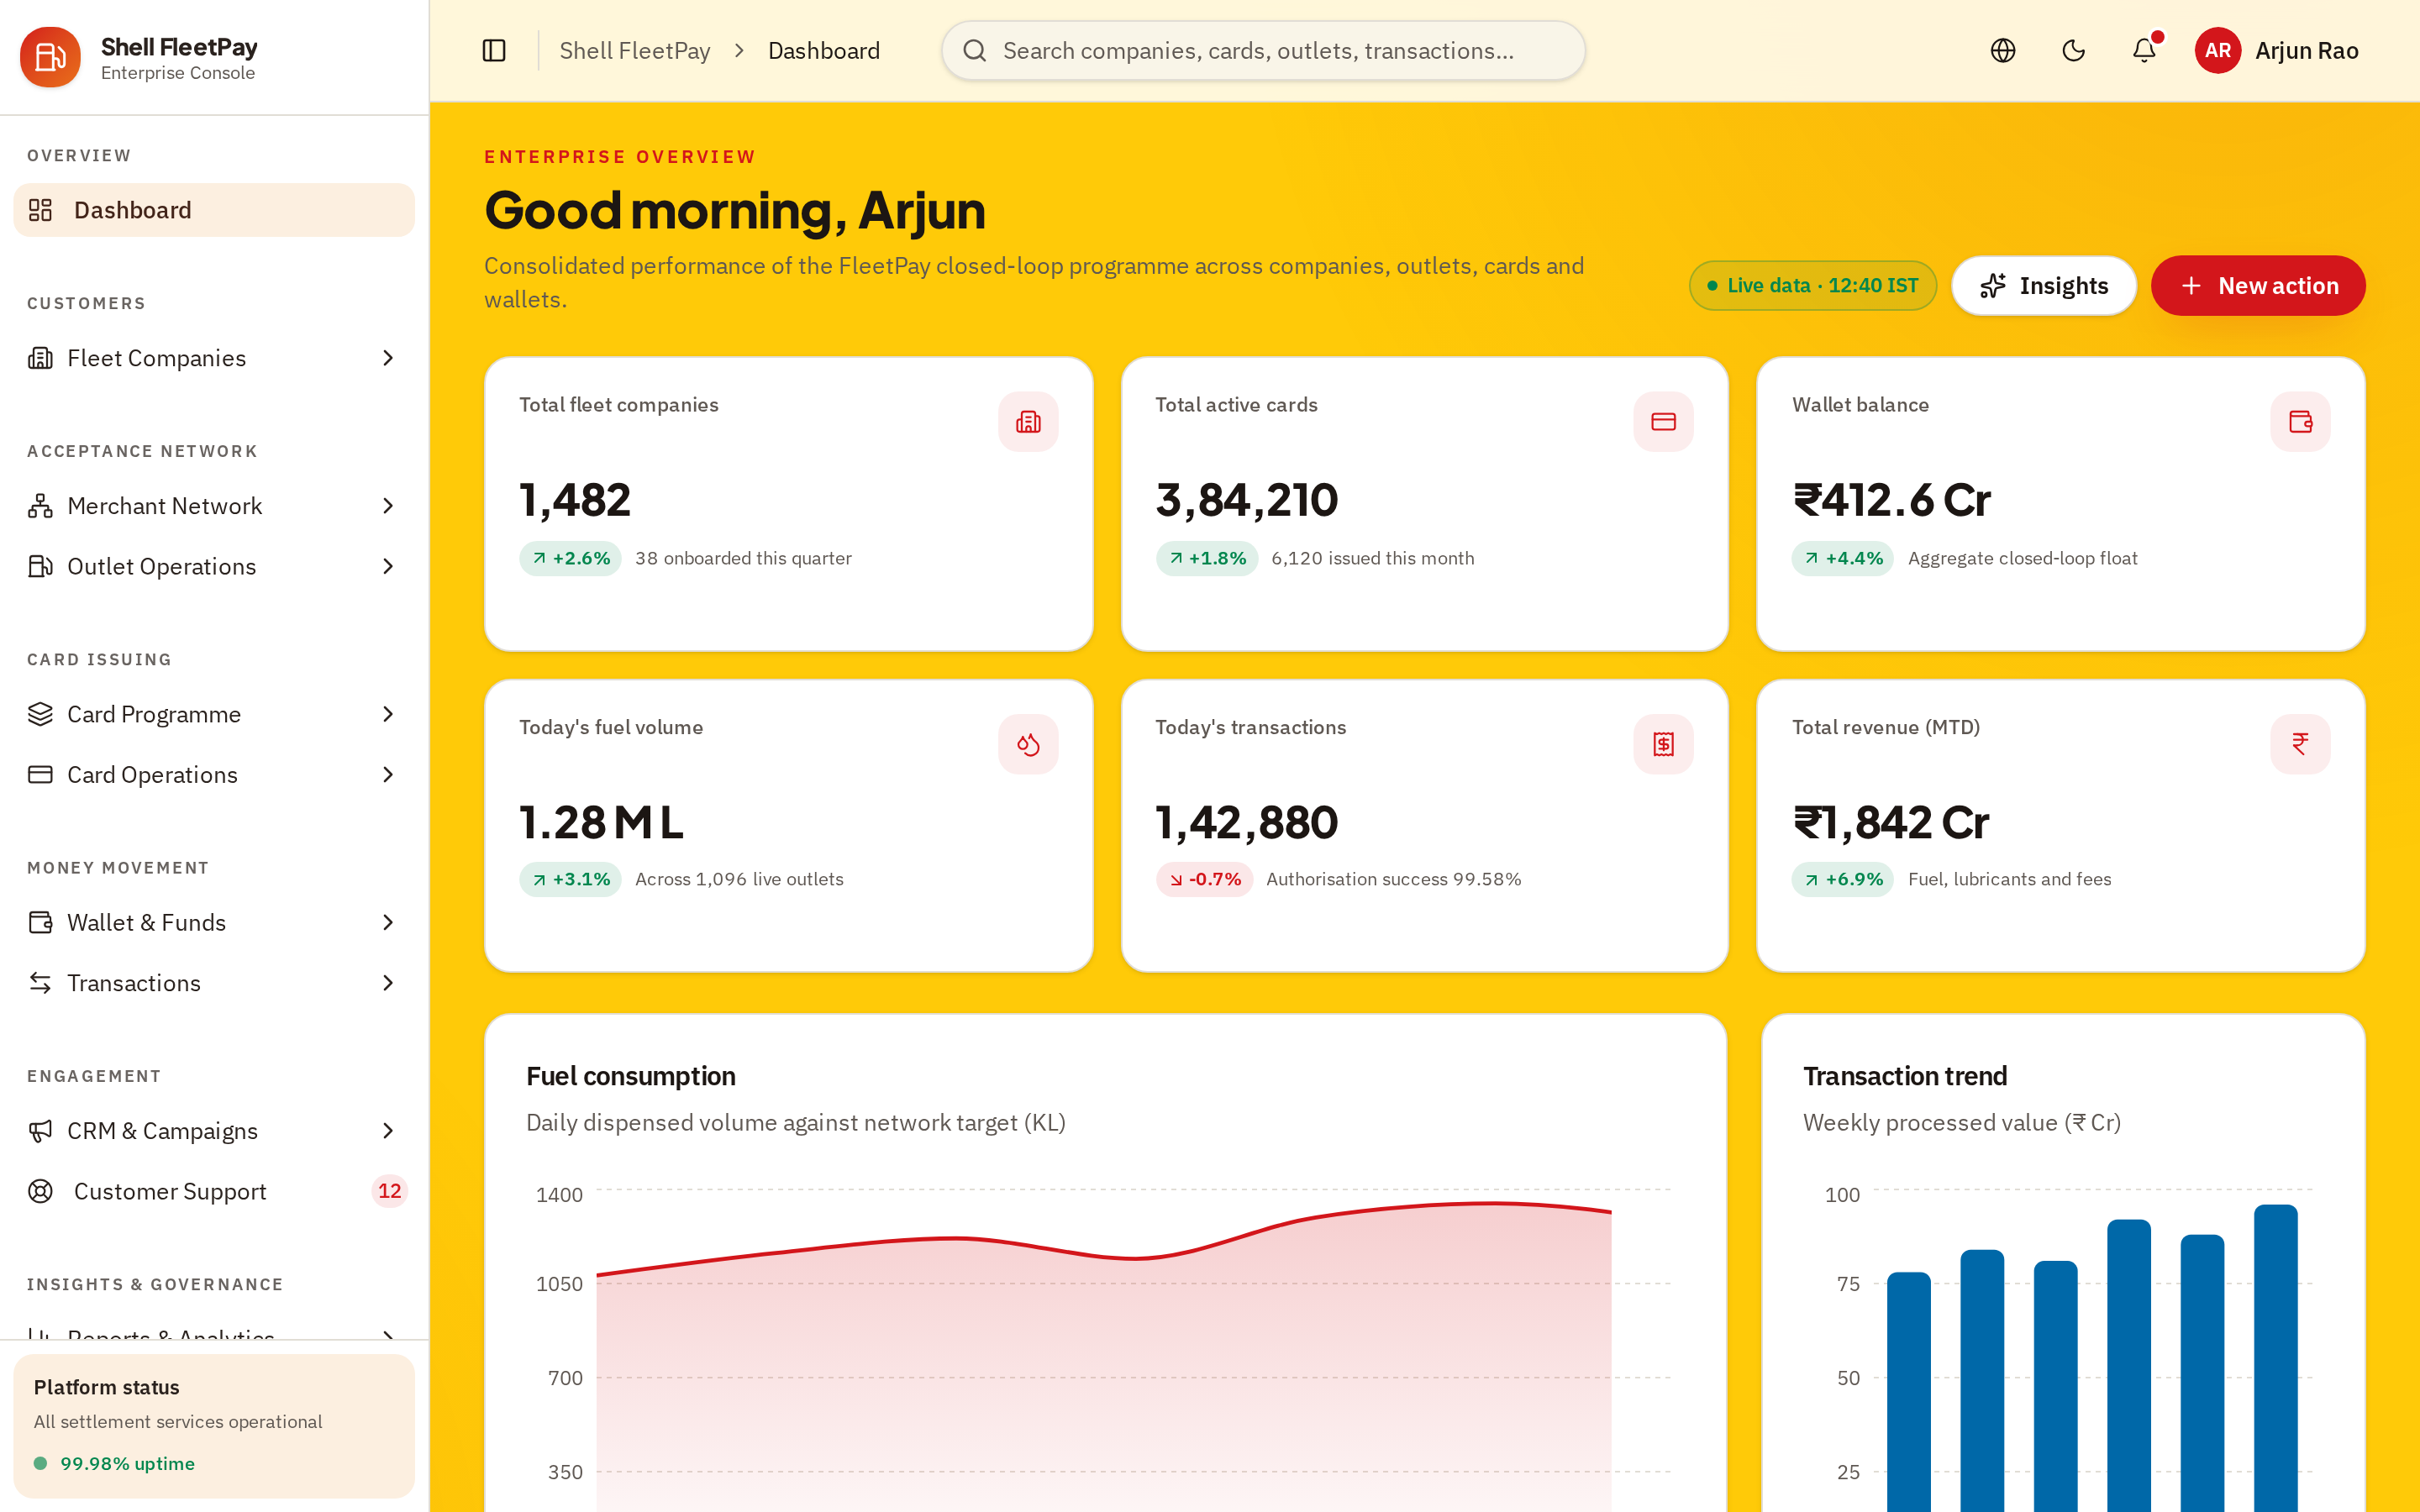Click the tallest bar in Transaction trend
2420x1512 pixels.
(2275, 1358)
